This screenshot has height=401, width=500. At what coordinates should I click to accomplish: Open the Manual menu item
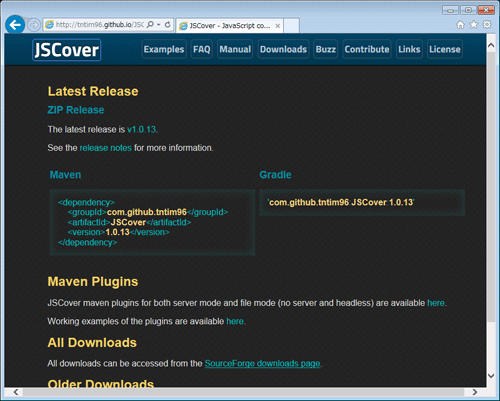coord(235,49)
